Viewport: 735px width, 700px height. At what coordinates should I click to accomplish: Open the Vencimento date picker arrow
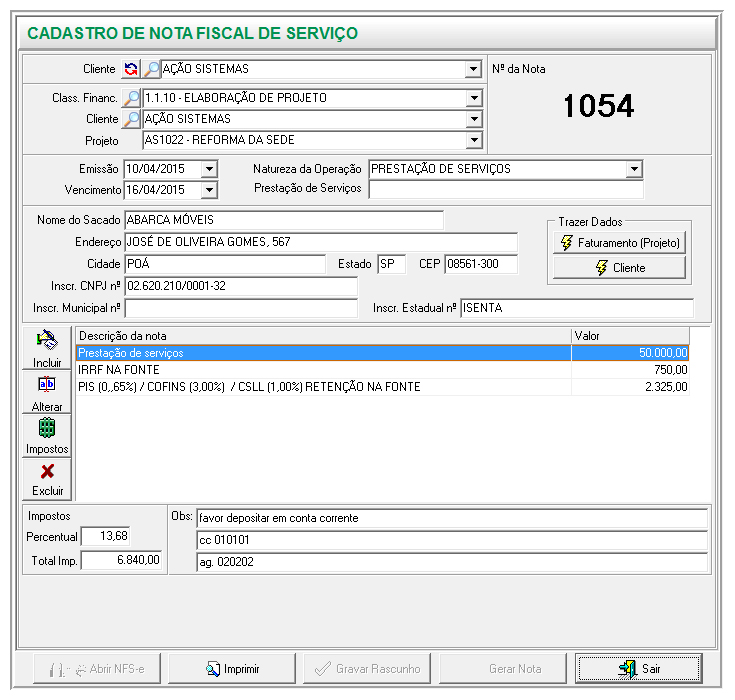tap(209, 190)
